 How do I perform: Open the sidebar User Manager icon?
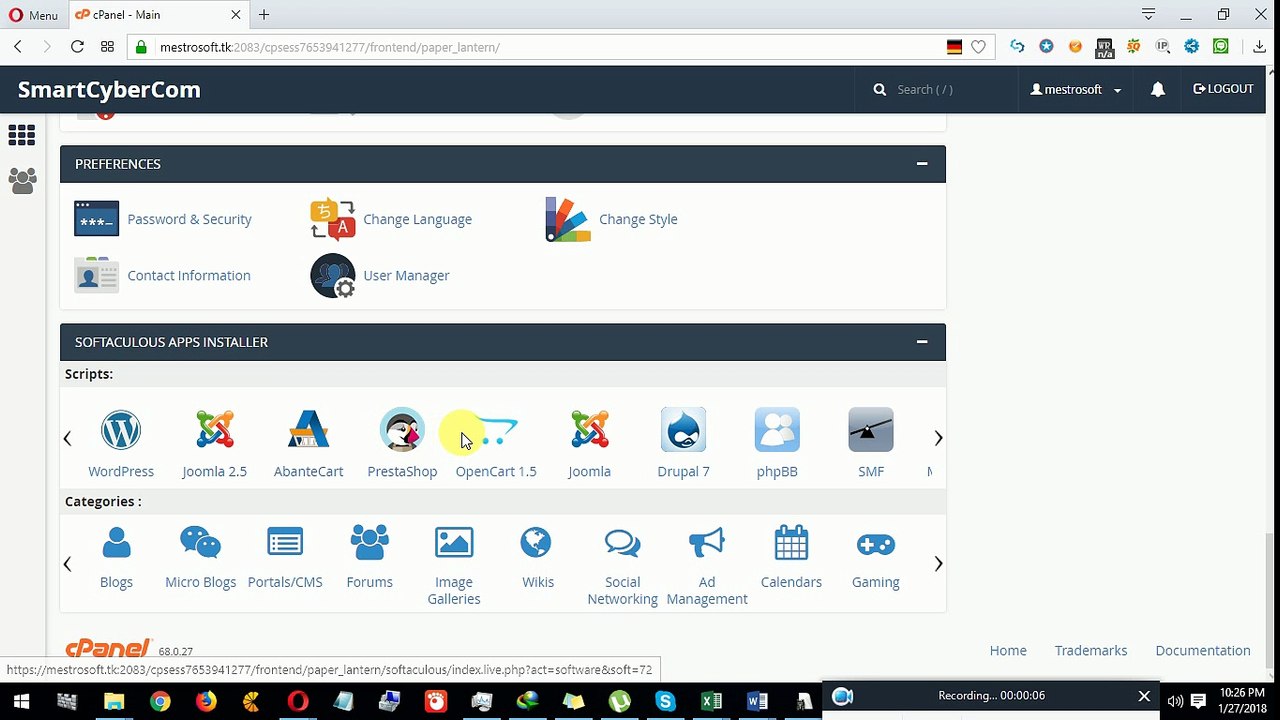(x=22, y=181)
